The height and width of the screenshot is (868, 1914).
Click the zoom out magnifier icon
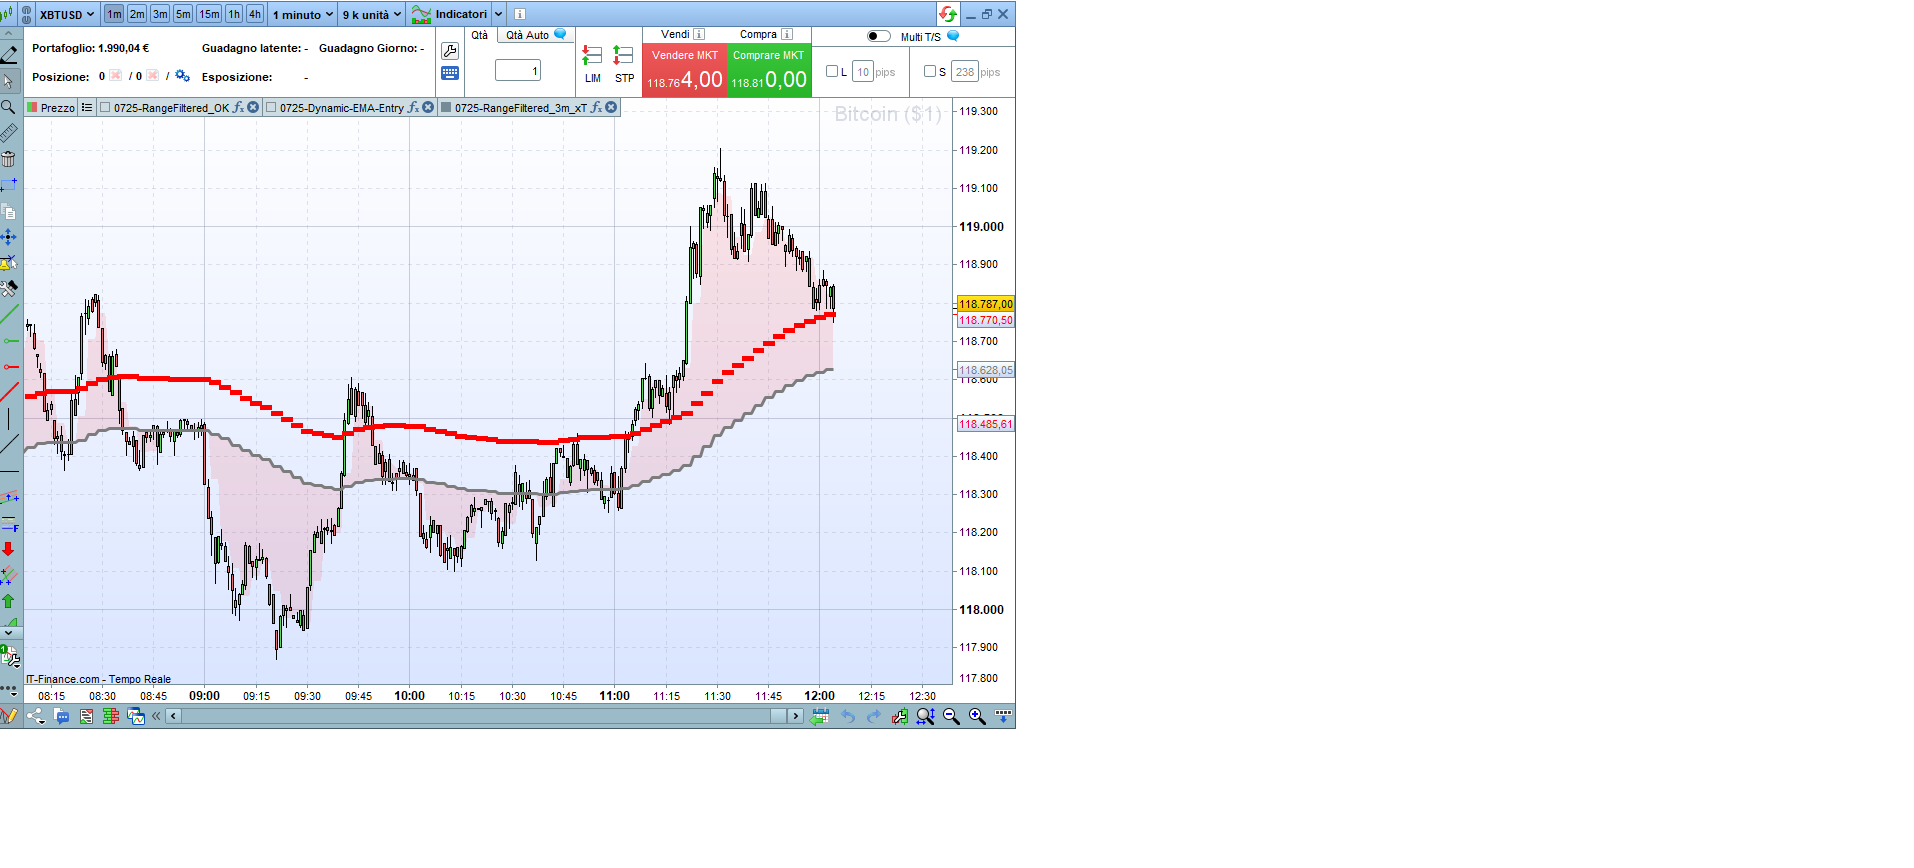point(951,716)
